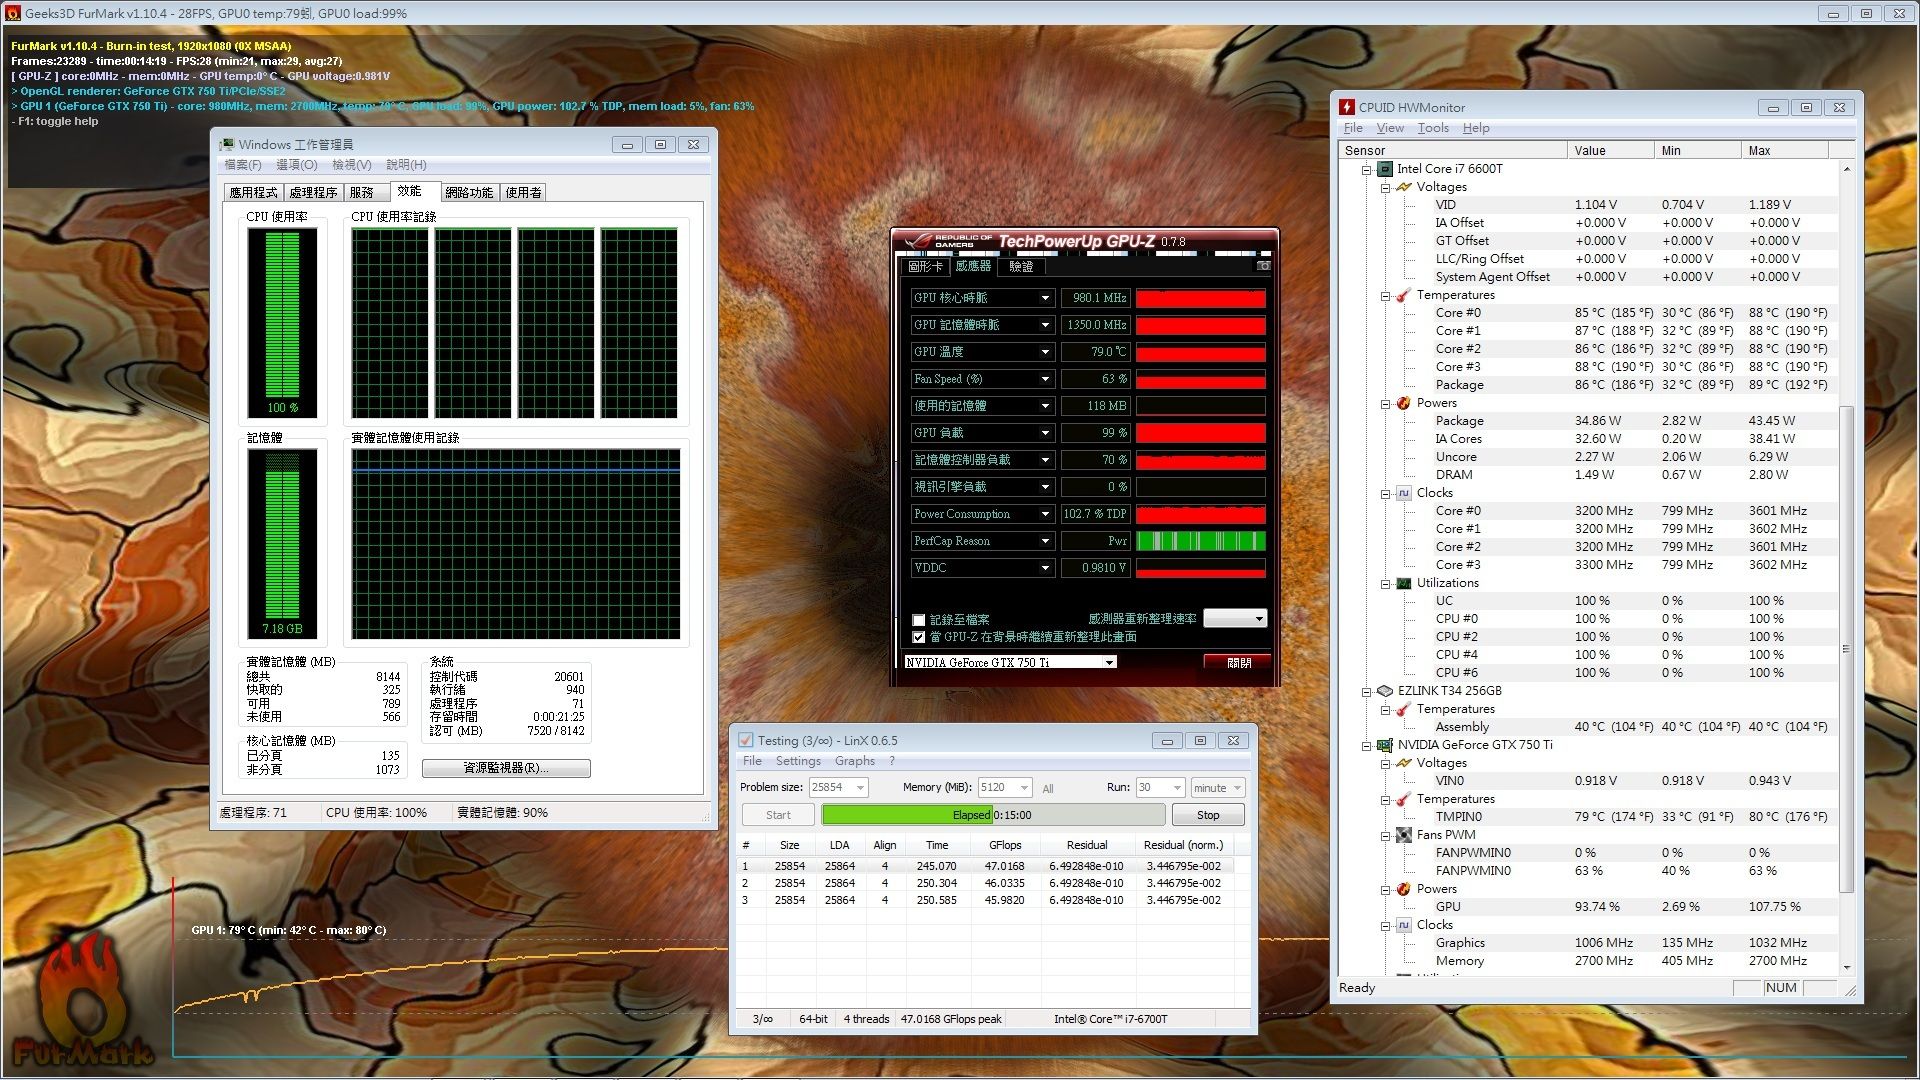Switch to 處理程序 tab in Task Manager

coord(313,193)
